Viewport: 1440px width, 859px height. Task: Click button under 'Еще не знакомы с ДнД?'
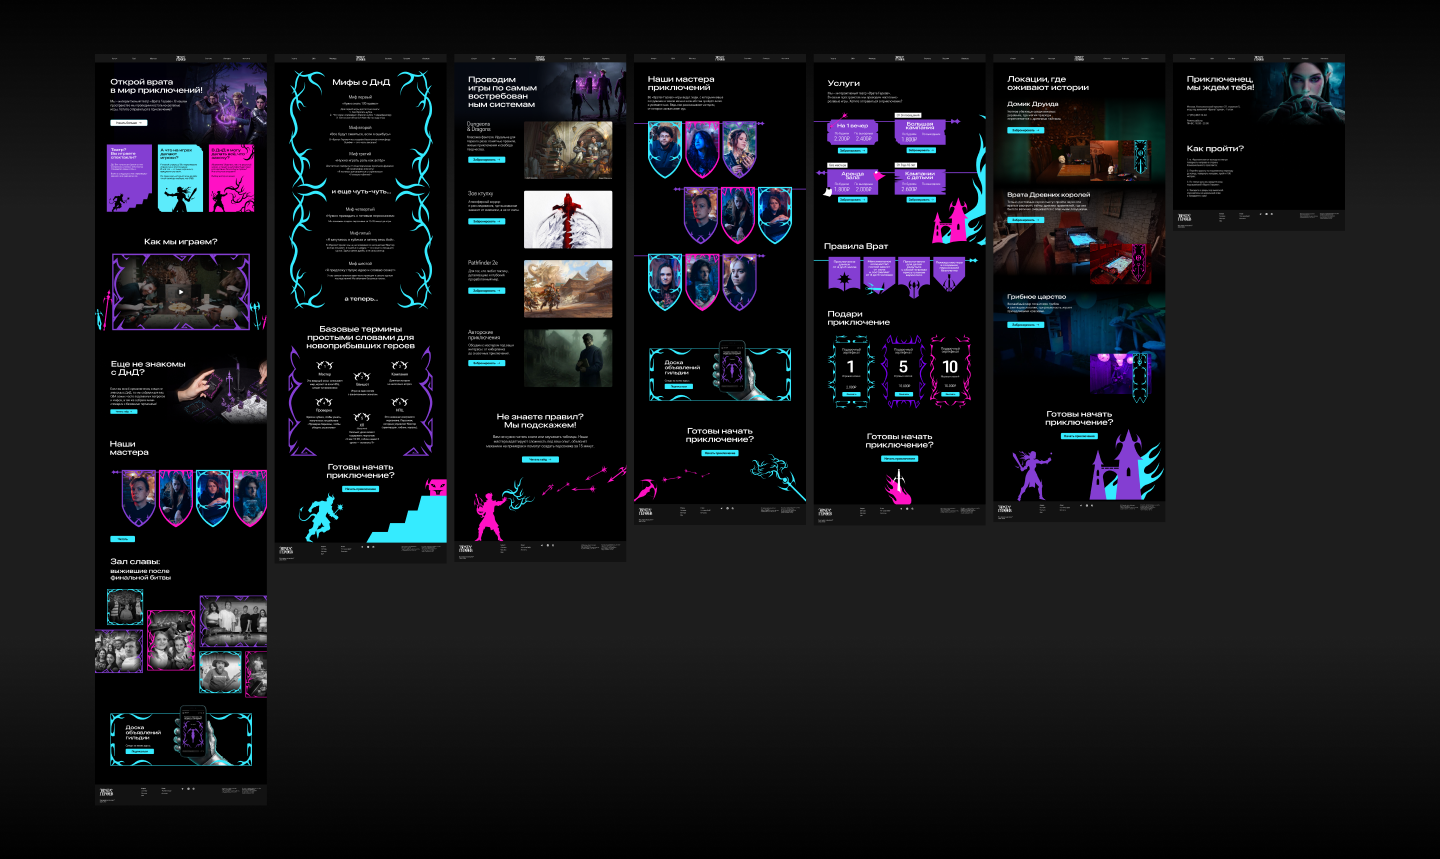[x=123, y=411]
